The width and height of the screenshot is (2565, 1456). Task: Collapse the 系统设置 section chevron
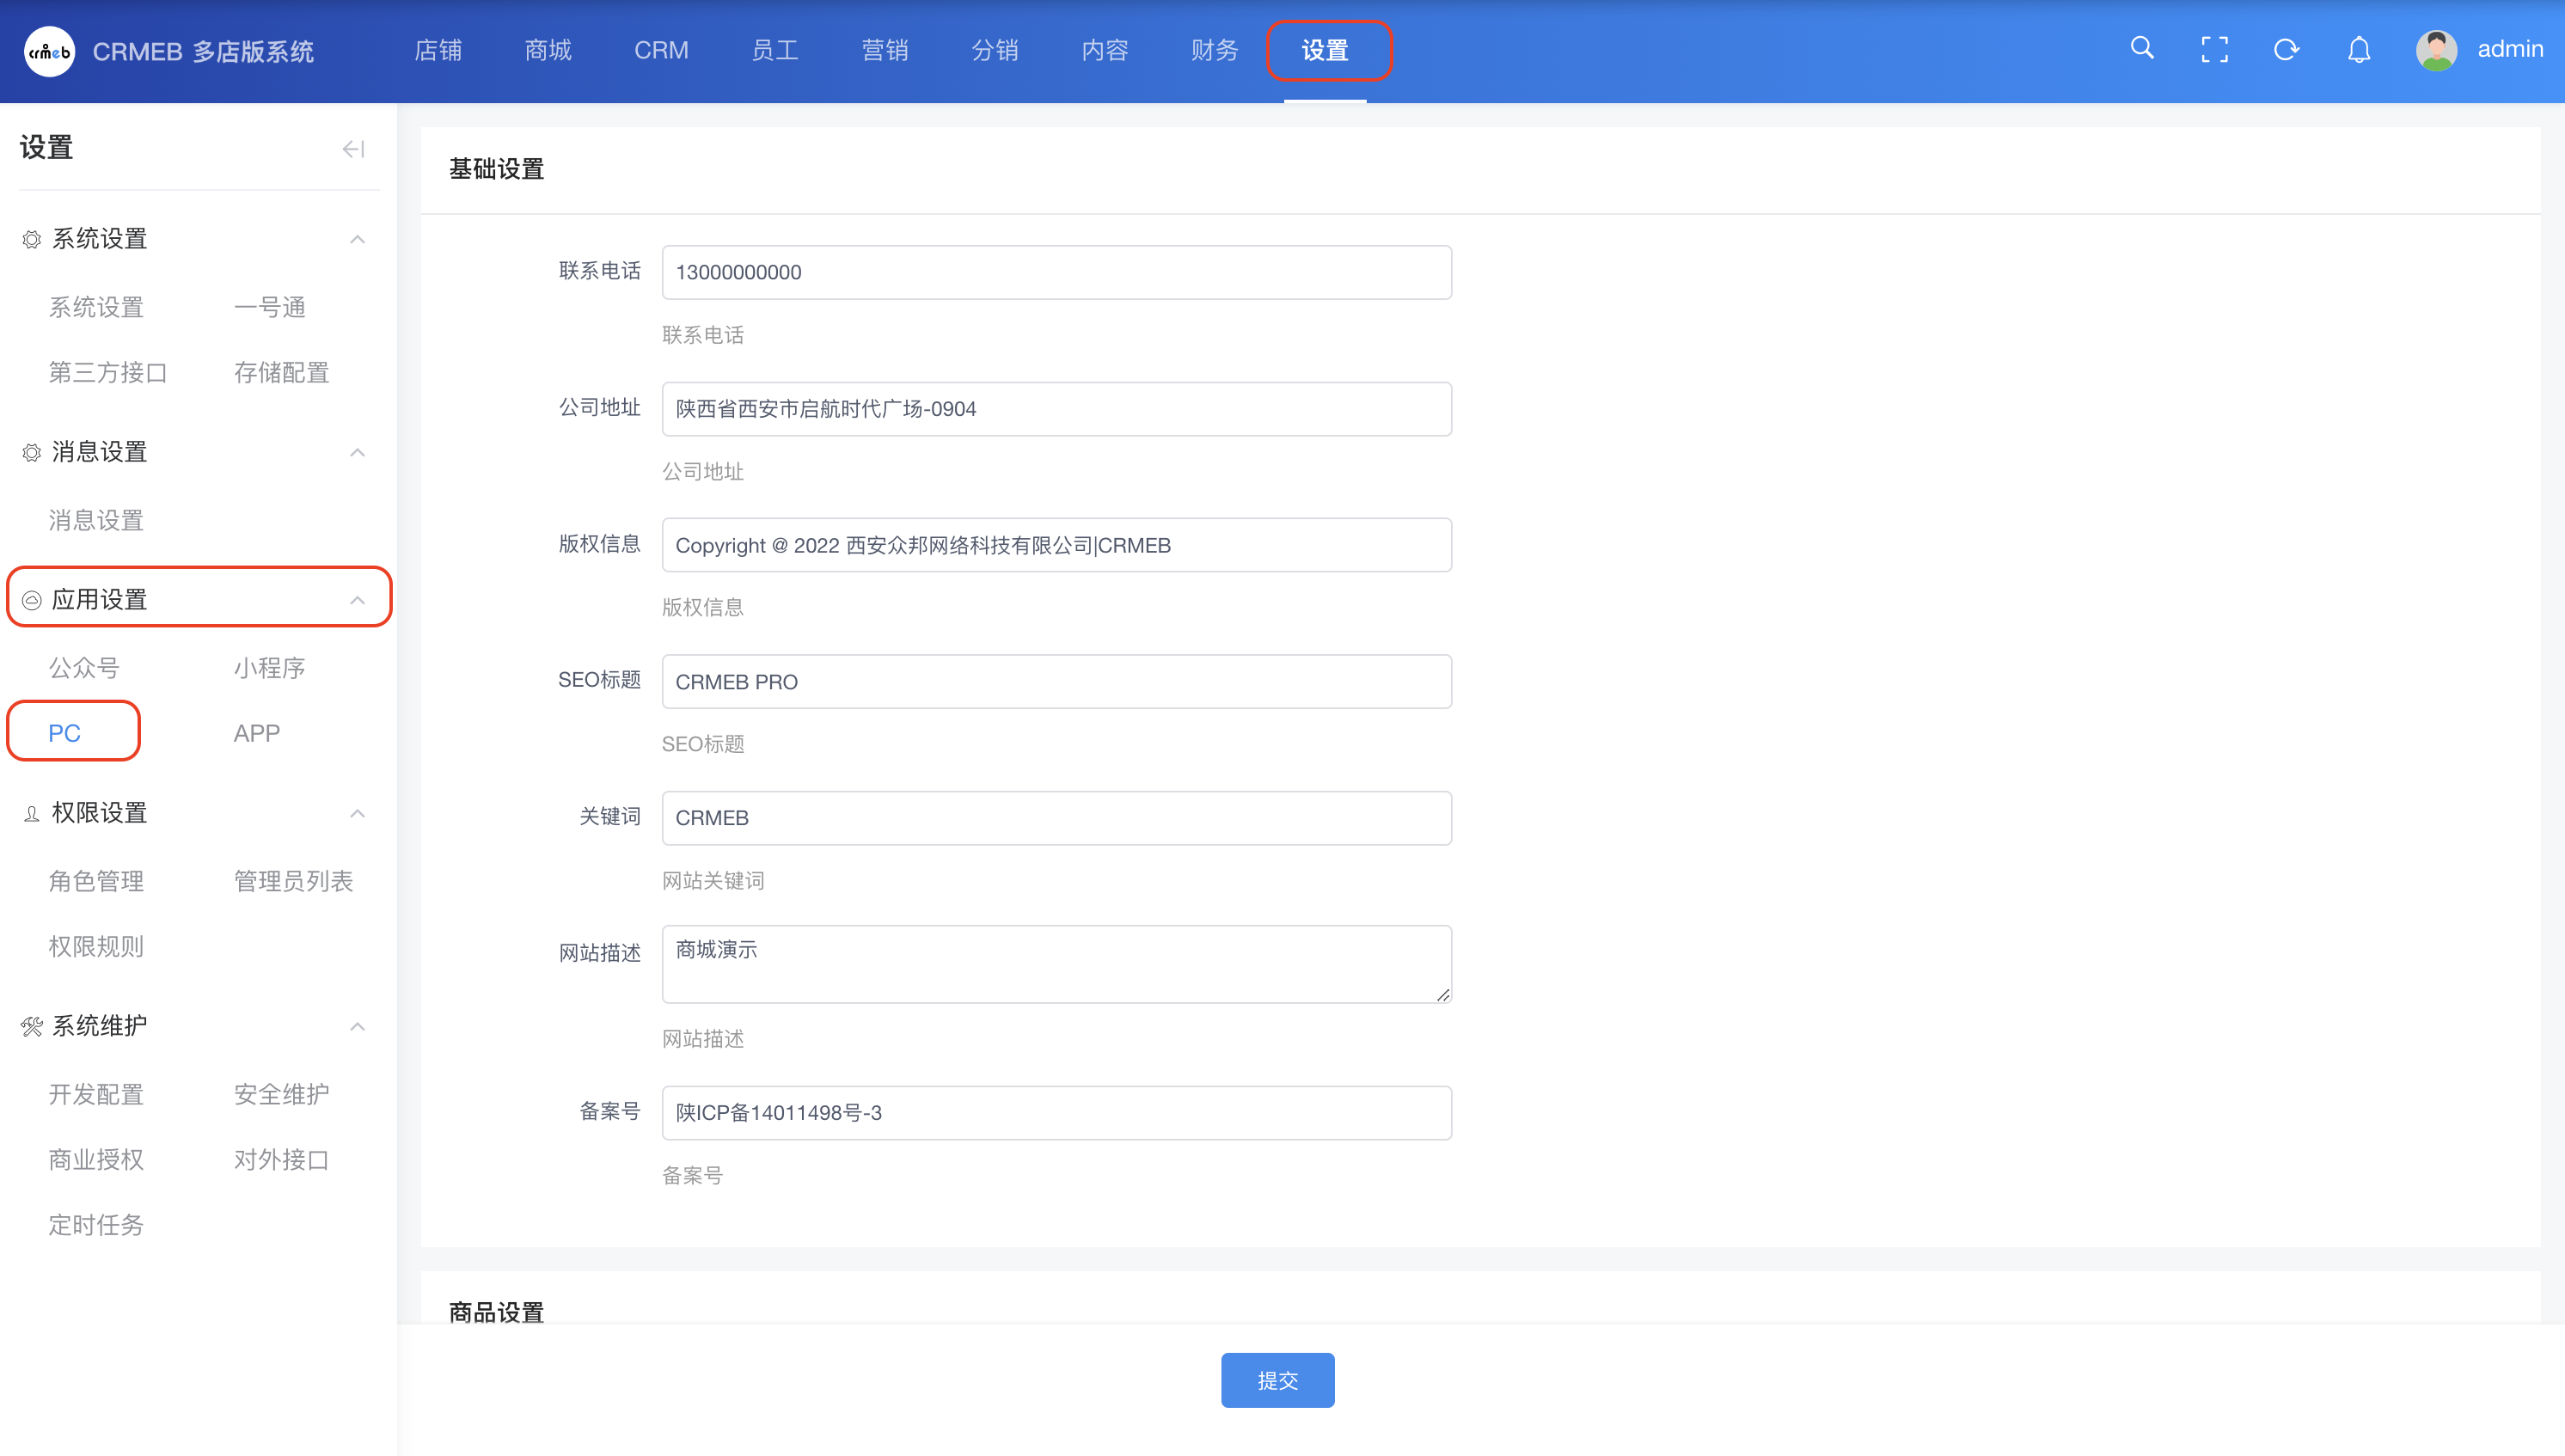[357, 239]
